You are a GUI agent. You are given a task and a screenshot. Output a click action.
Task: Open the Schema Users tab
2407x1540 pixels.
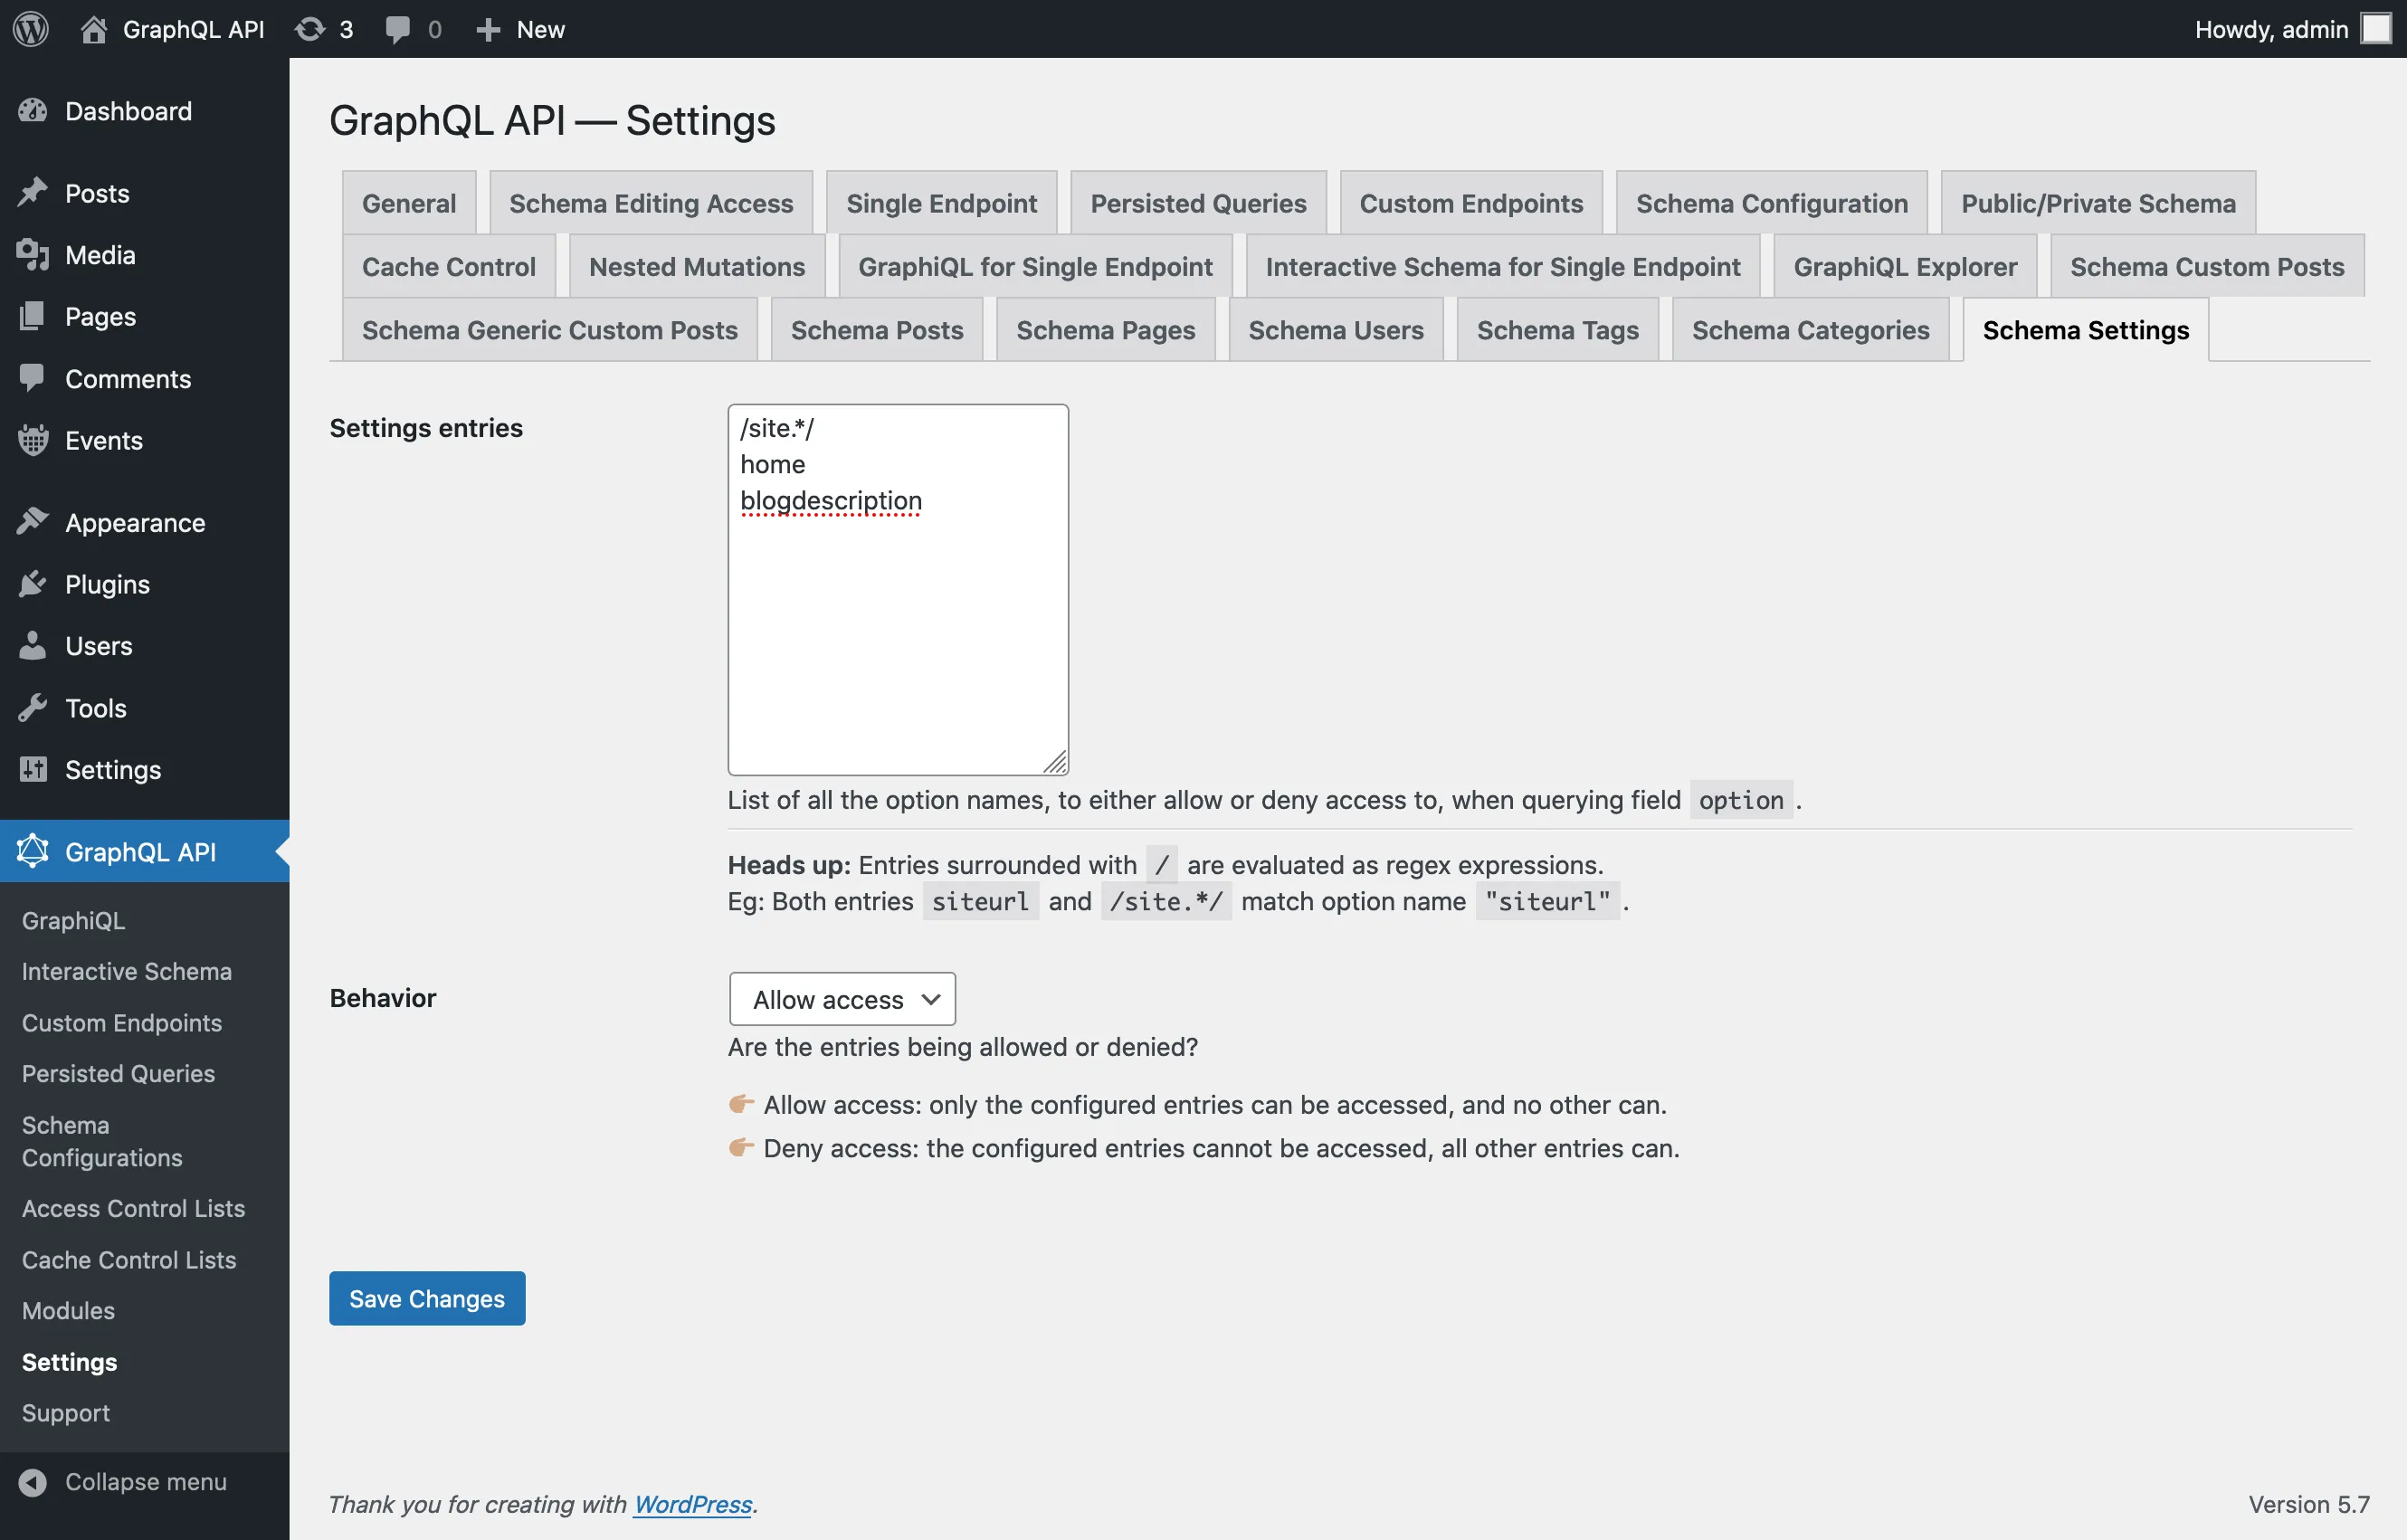point(1336,329)
